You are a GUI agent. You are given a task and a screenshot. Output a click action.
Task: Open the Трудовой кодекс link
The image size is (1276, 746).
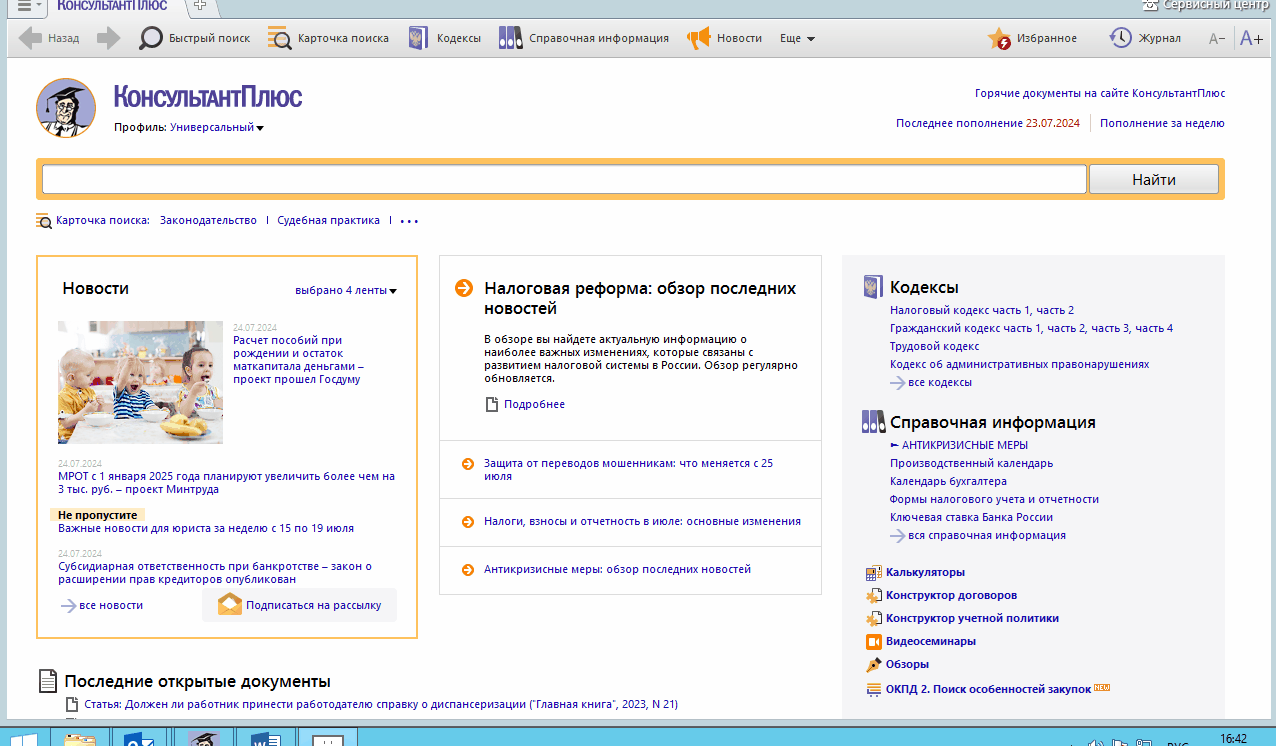click(x=935, y=347)
